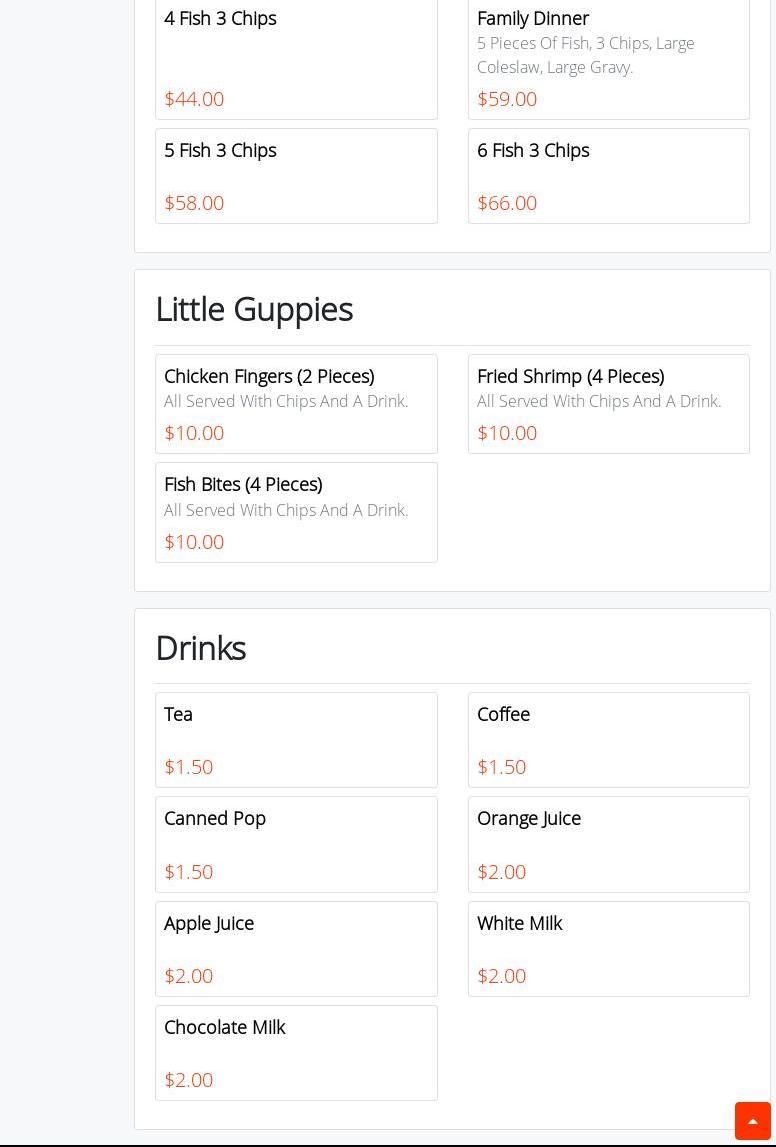Click the $44.00 price label

click(x=194, y=99)
